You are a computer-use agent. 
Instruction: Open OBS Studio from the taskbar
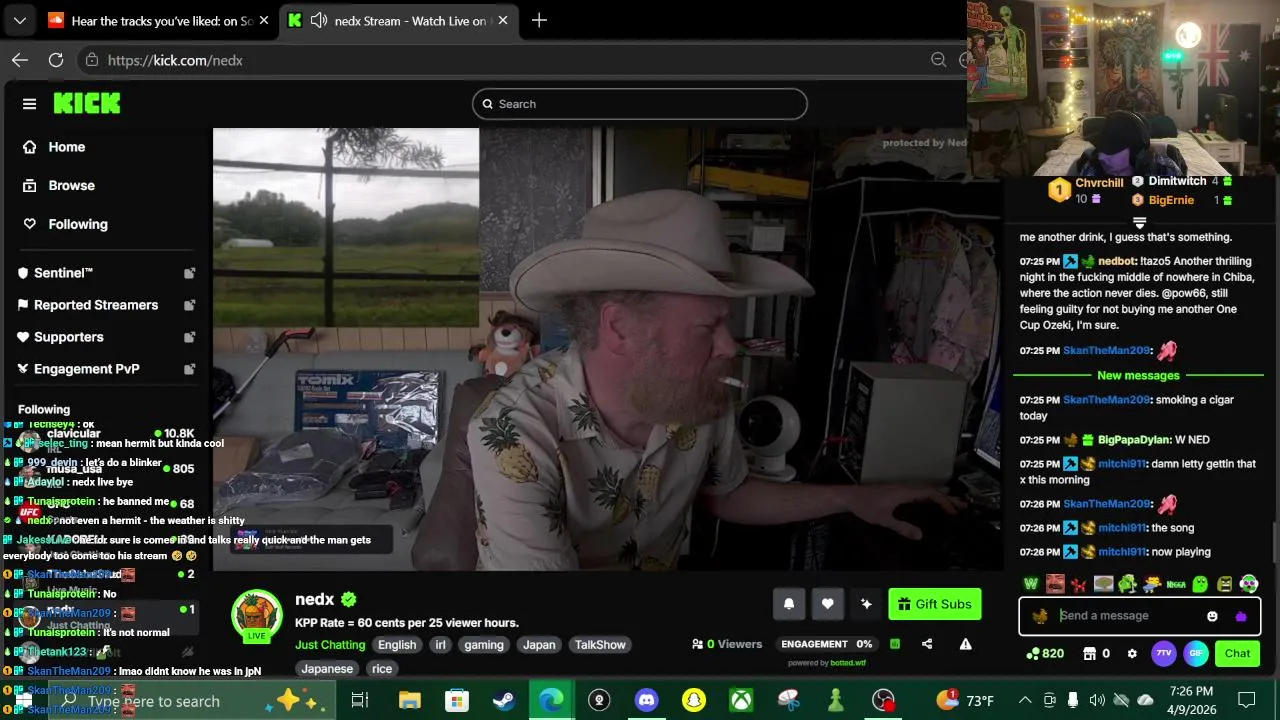click(x=883, y=701)
